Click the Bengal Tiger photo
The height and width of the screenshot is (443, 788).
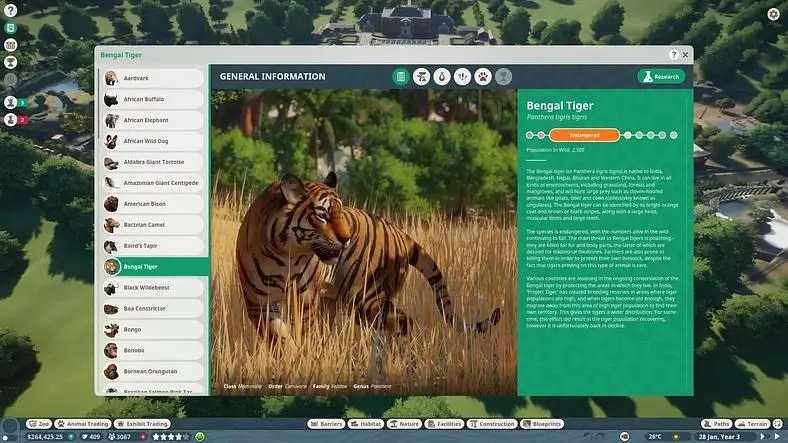[364, 243]
